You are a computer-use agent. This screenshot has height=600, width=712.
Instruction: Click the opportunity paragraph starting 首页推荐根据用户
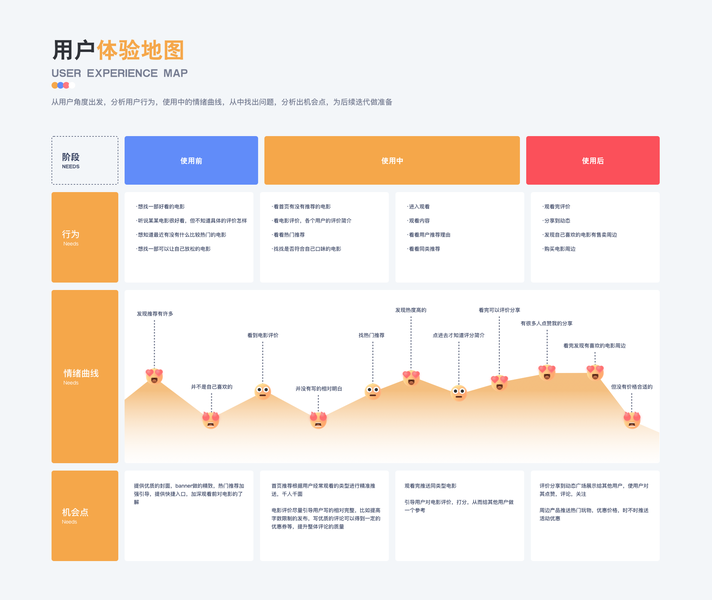point(324,490)
